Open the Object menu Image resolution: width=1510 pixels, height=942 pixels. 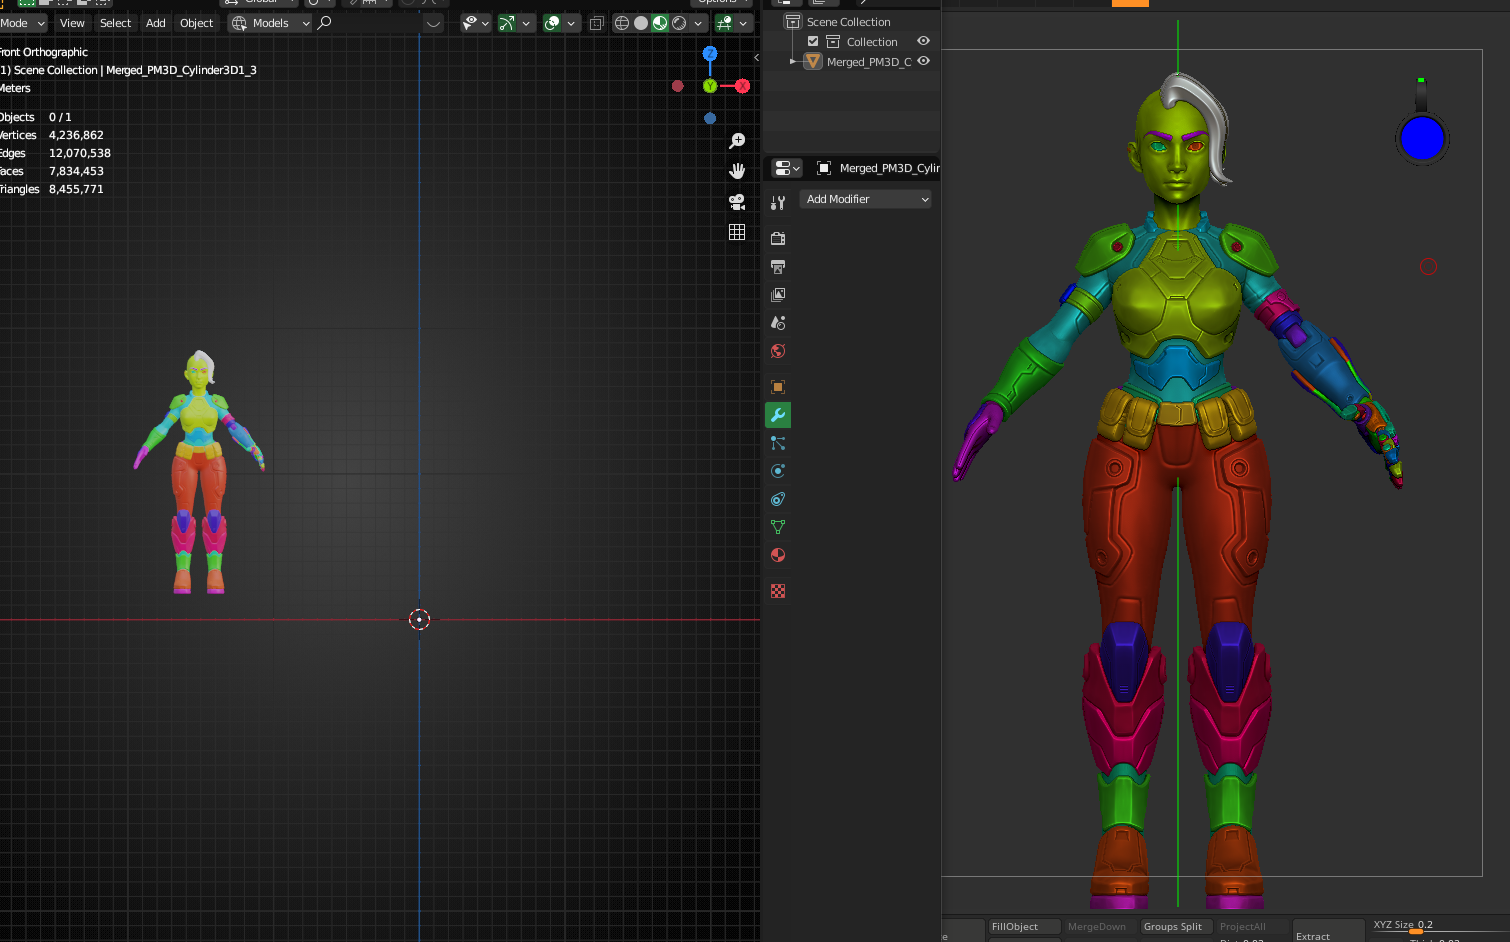(x=196, y=23)
